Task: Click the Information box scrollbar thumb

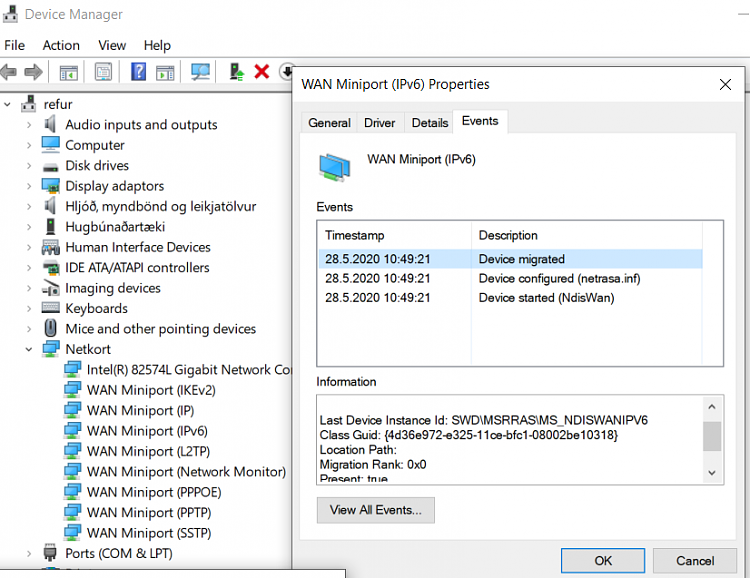Action: pos(712,436)
